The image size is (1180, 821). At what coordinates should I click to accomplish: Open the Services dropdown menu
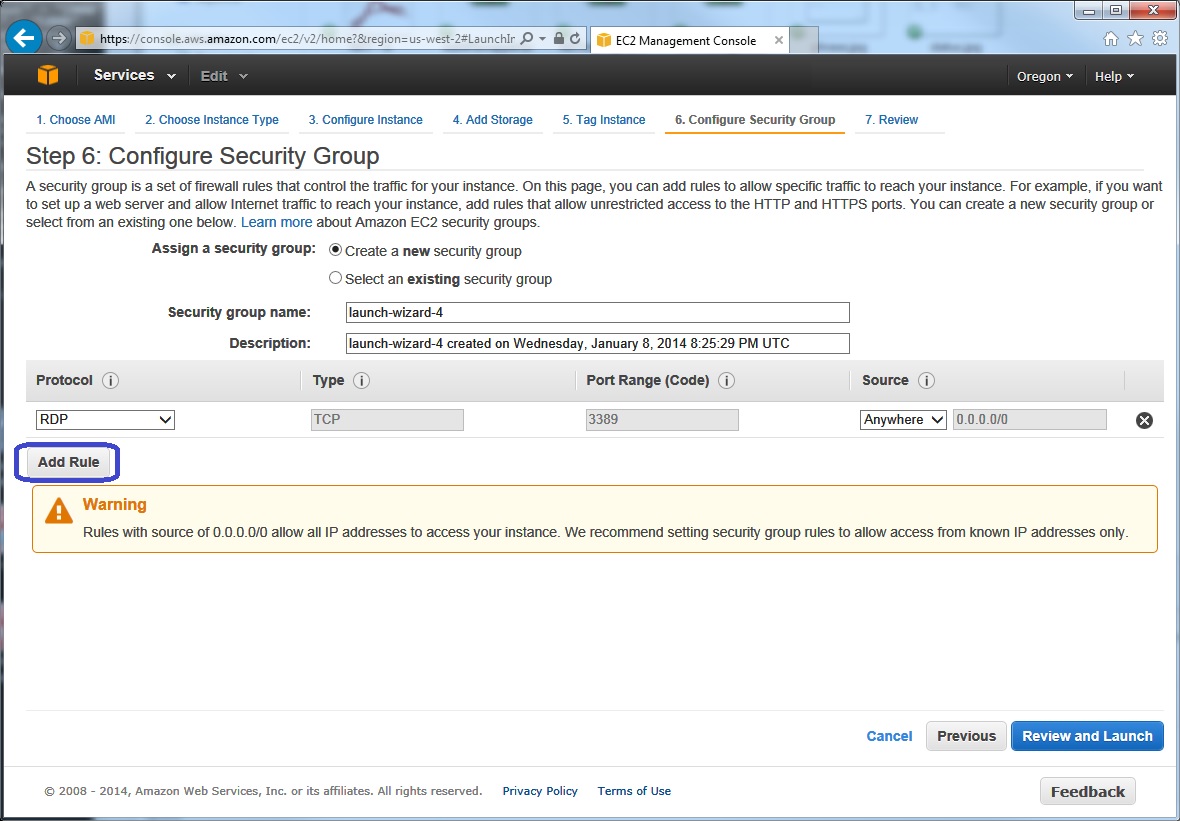pyautogui.click(x=135, y=75)
